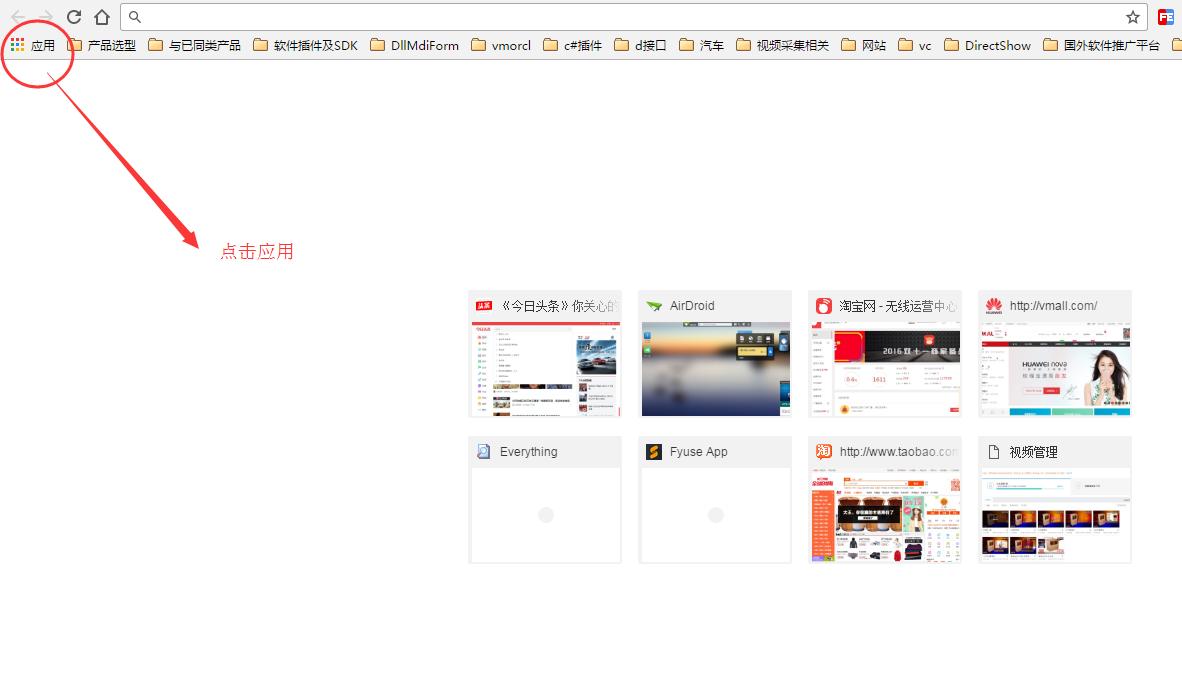
Task: Expand the 与已同类产品 bookmark folder
Action: point(194,45)
